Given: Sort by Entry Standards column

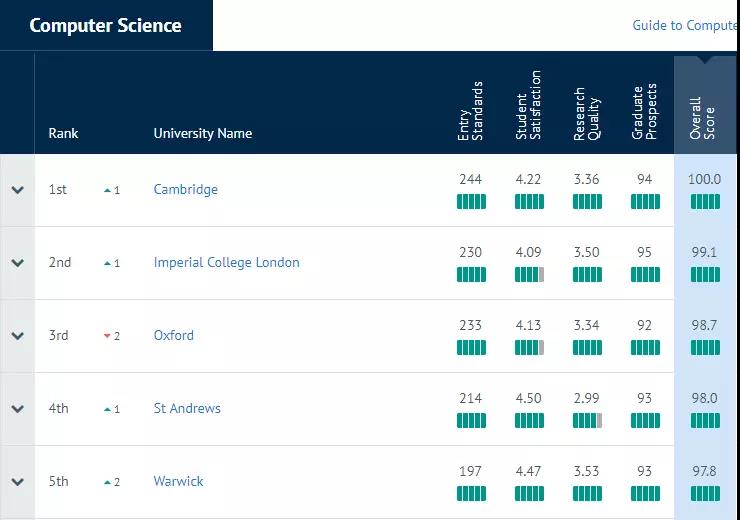Looking at the screenshot, I should coord(471,111).
